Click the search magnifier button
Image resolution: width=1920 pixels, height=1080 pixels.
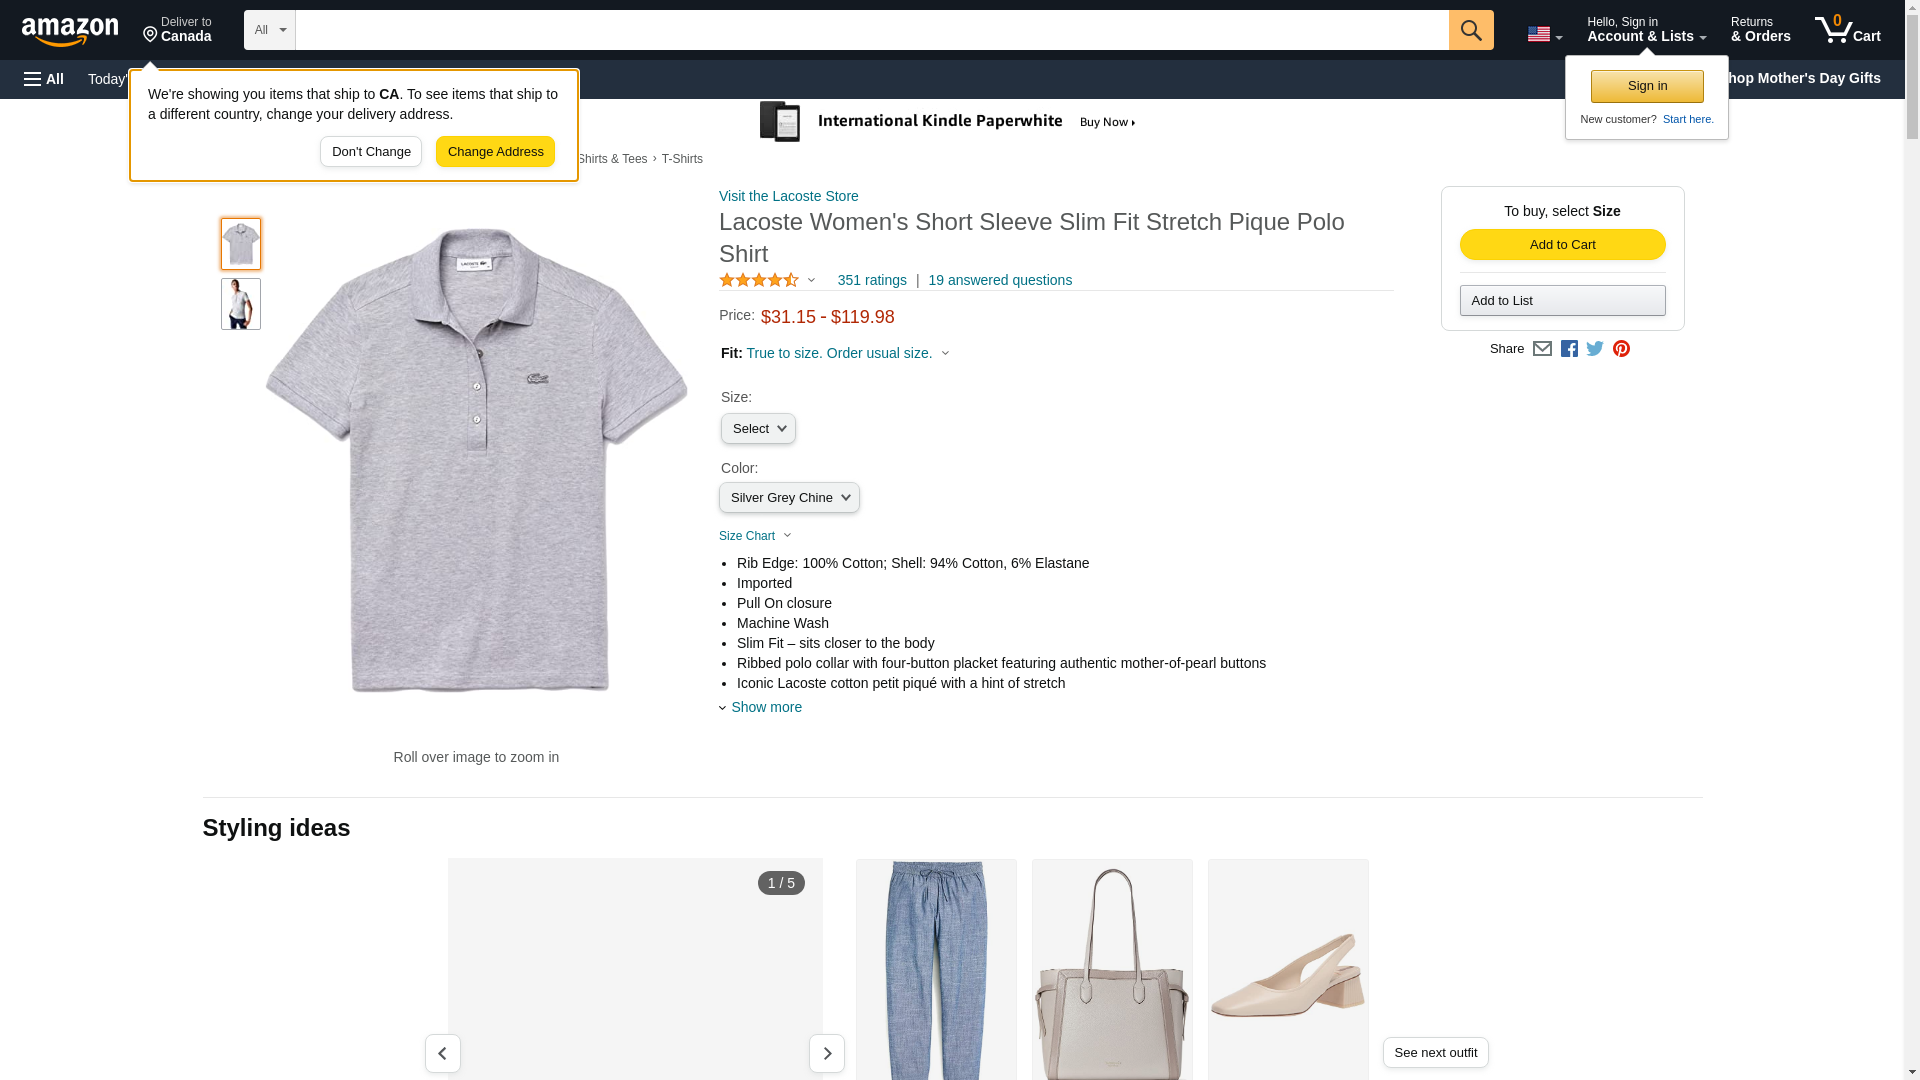coord(1470,30)
